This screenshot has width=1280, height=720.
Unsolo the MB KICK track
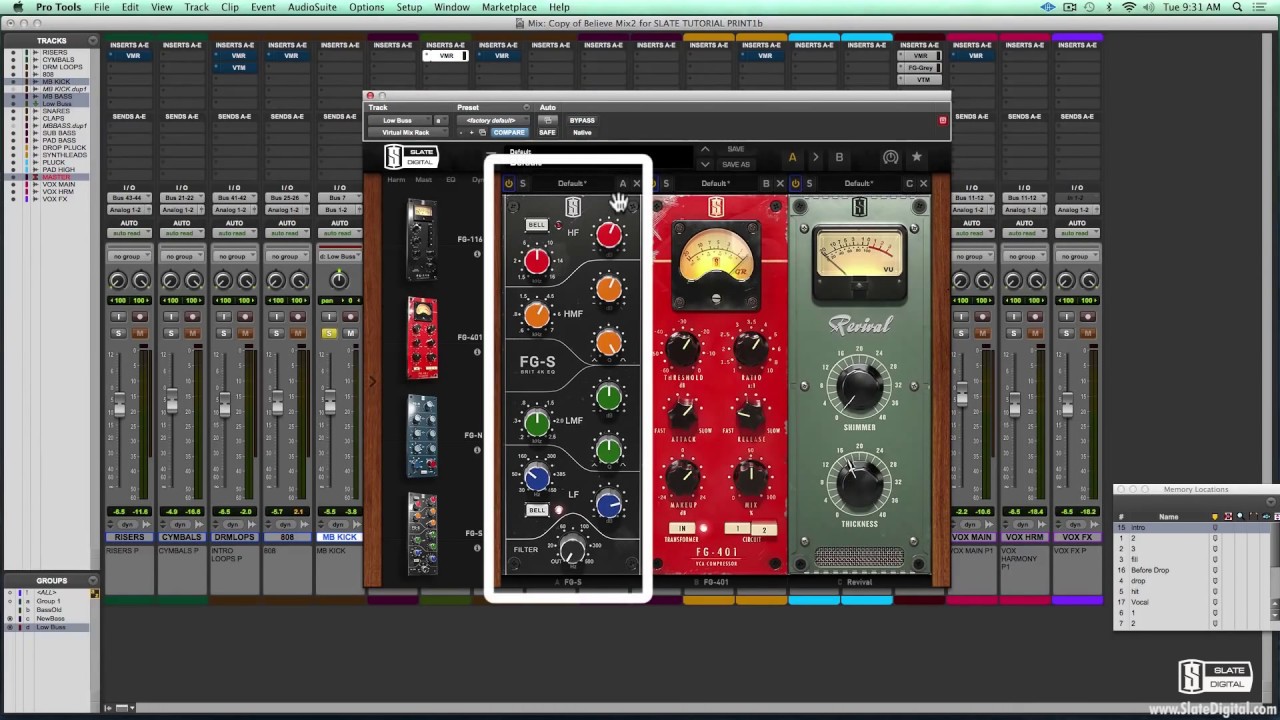329,333
